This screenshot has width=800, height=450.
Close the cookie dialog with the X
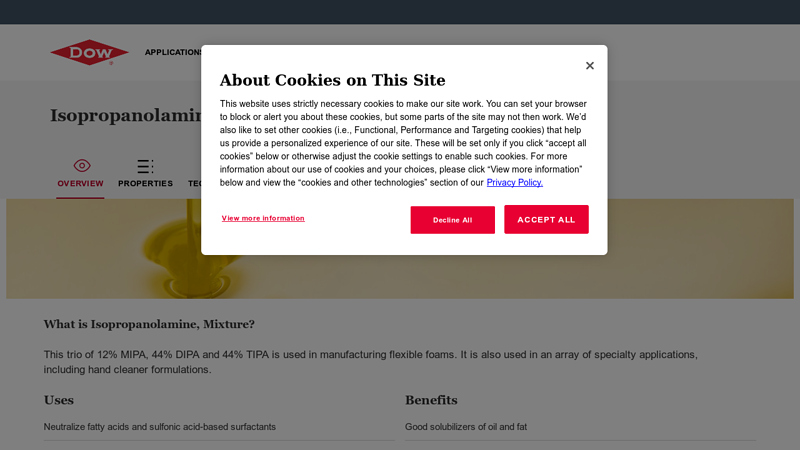coord(590,66)
